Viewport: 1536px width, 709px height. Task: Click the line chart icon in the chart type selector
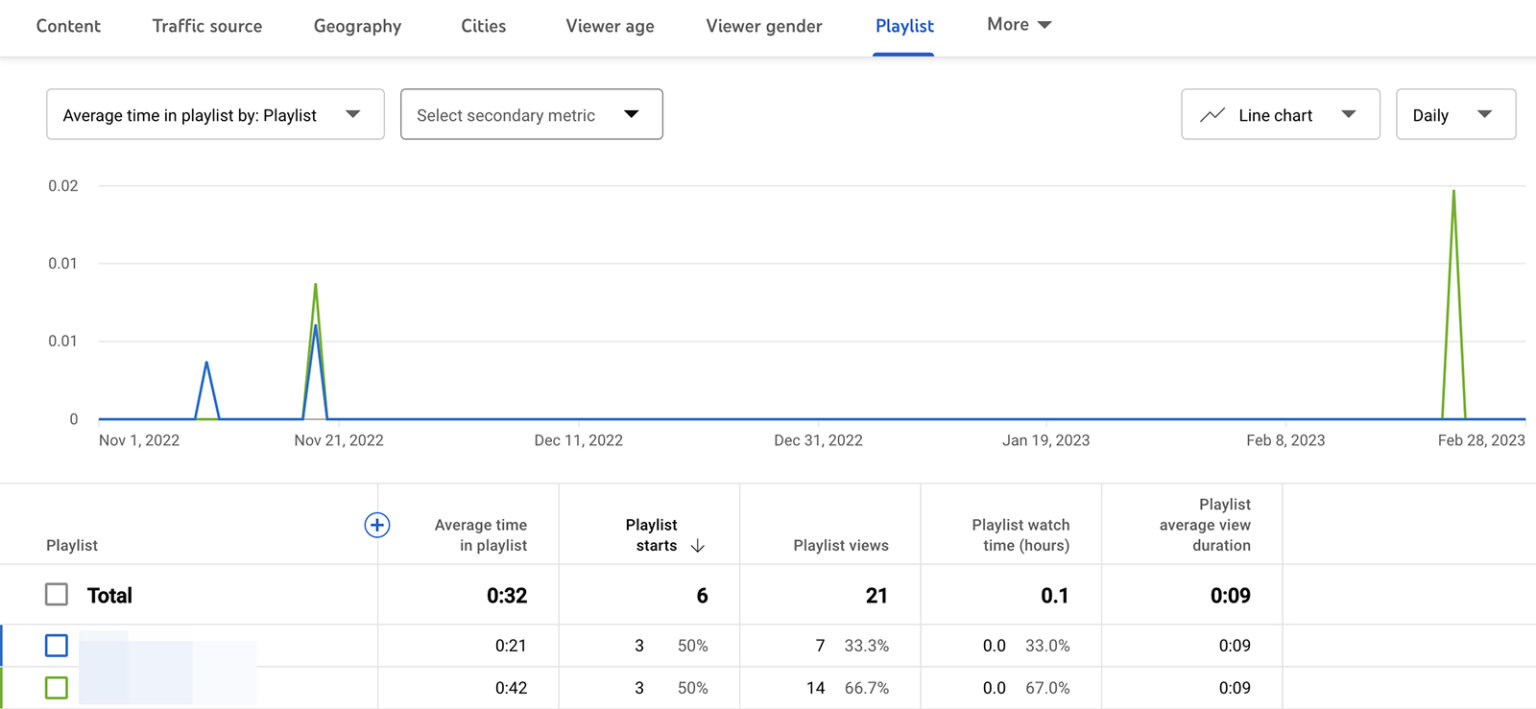click(1214, 114)
